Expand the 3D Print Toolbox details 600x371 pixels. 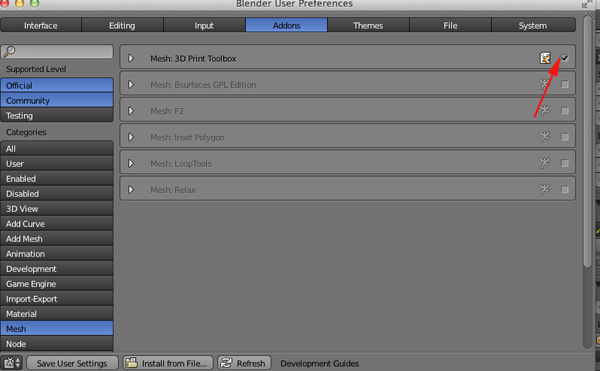(131, 58)
